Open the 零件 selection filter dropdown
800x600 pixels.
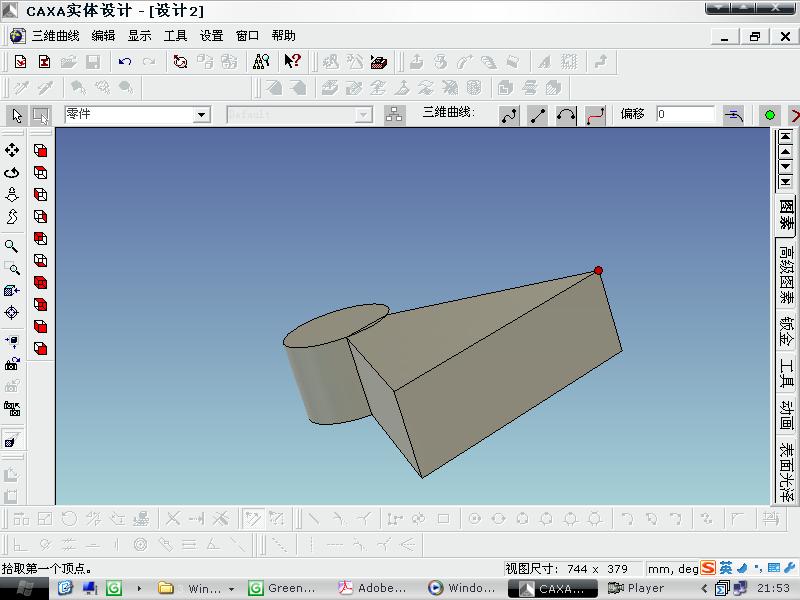[201, 115]
